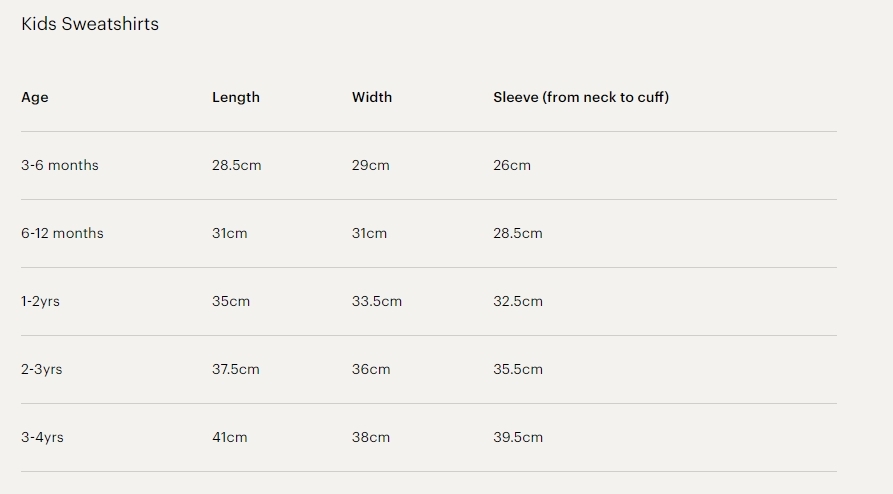Click the 41cm length for 3-4yrs
This screenshot has height=494, width=893.
(229, 437)
